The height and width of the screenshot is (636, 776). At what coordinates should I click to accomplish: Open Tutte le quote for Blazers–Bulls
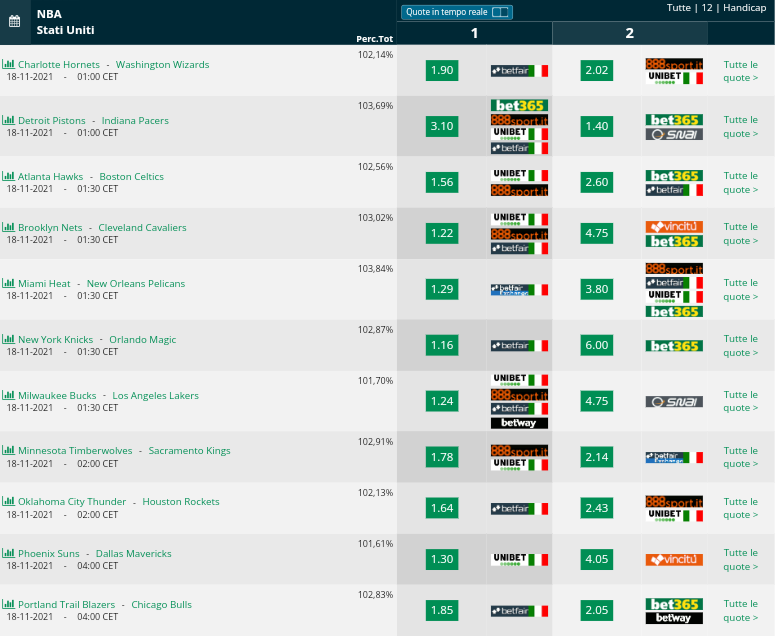click(740, 610)
